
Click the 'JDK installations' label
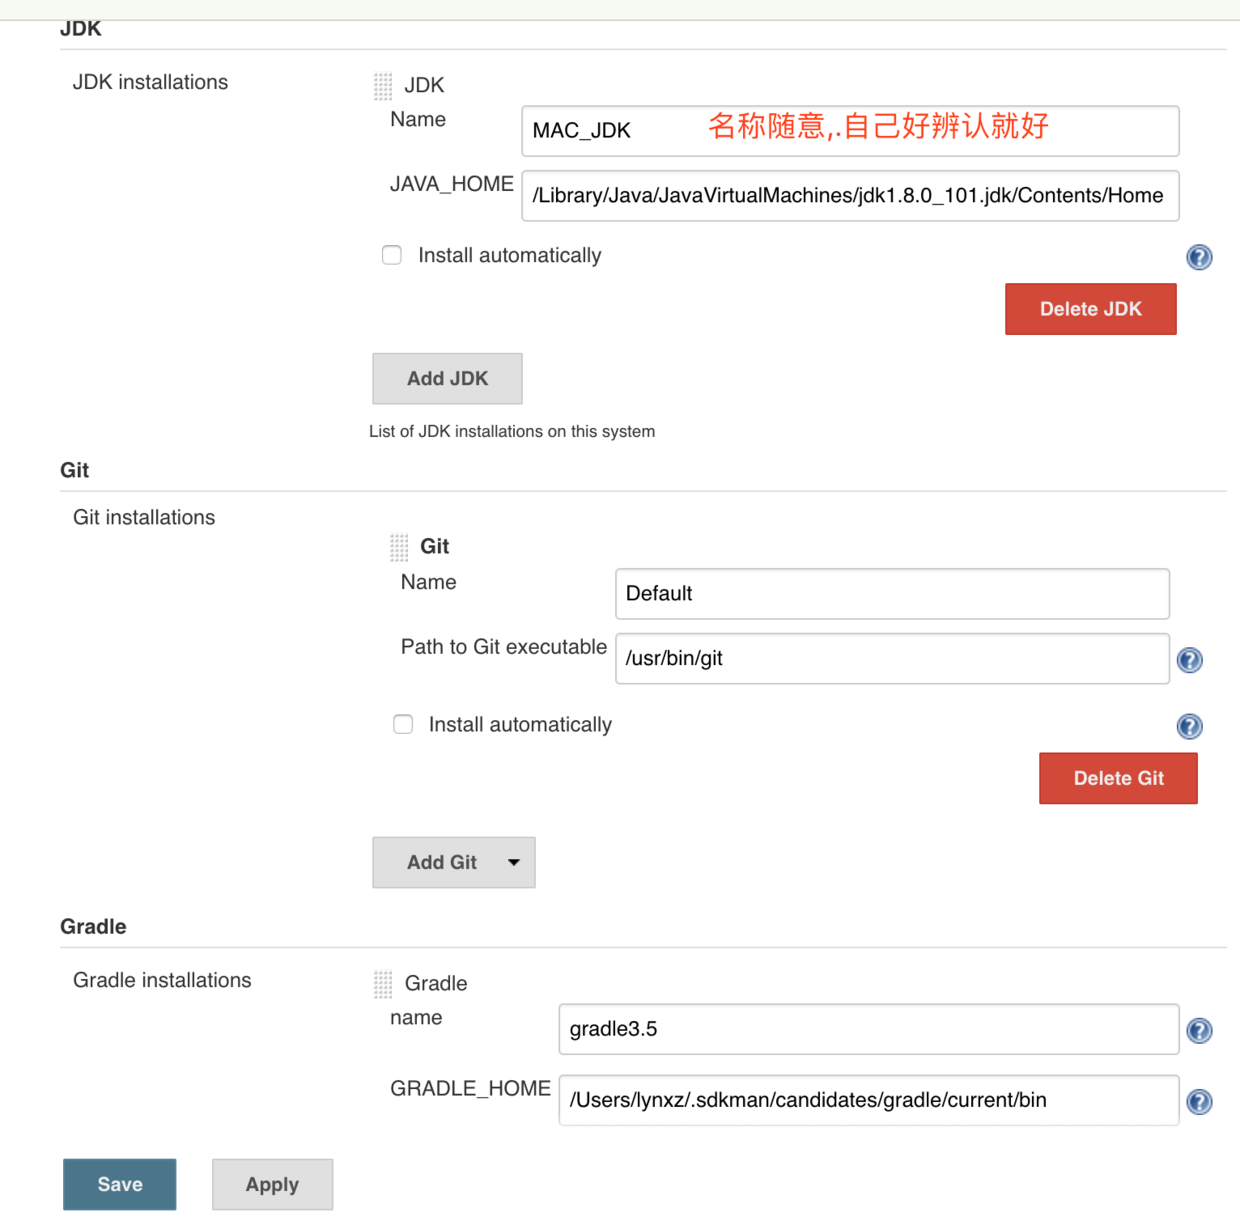click(150, 82)
